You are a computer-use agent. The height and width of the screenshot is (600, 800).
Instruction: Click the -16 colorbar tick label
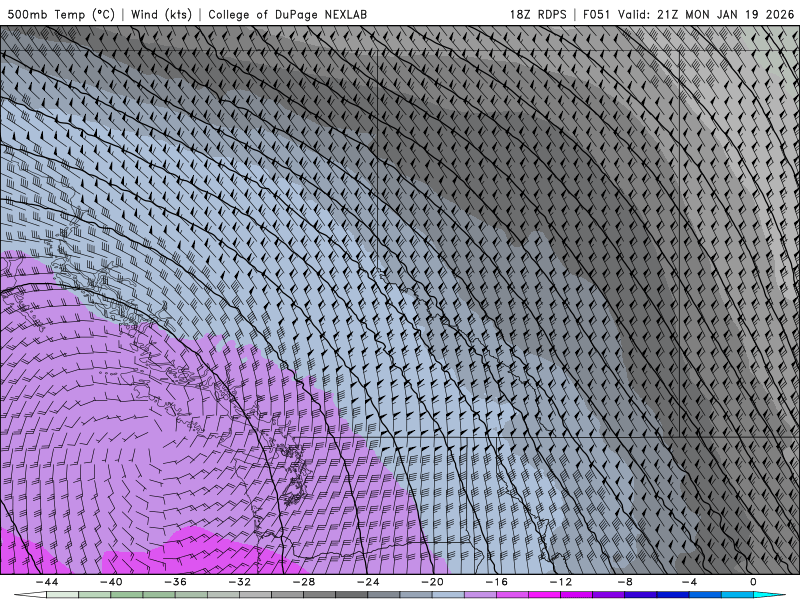pyautogui.click(x=496, y=582)
